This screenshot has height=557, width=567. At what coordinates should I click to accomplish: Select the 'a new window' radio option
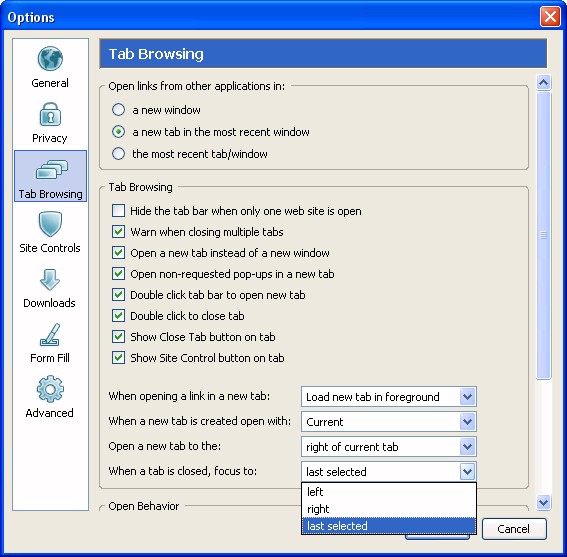pyautogui.click(x=118, y=110)
